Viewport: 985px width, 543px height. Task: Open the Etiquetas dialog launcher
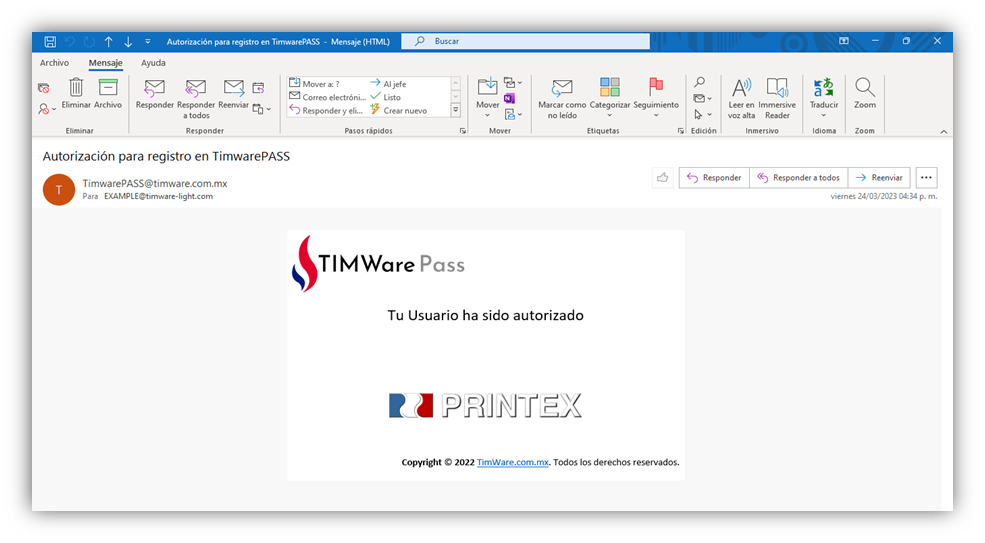(680, 131)
